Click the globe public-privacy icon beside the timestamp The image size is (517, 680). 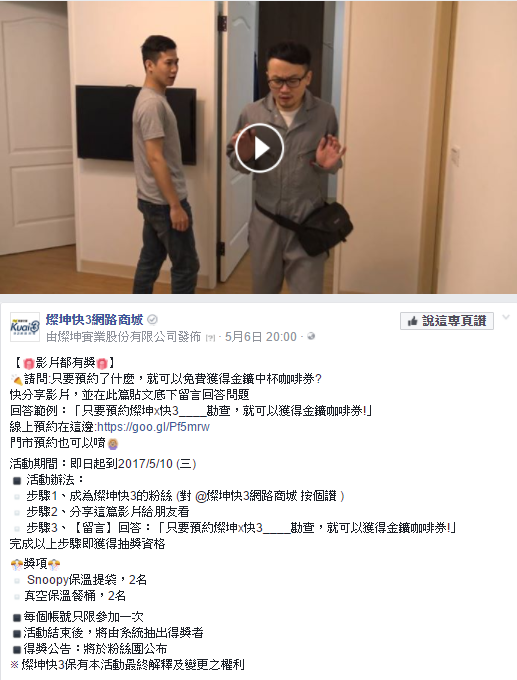coord(311,336)
